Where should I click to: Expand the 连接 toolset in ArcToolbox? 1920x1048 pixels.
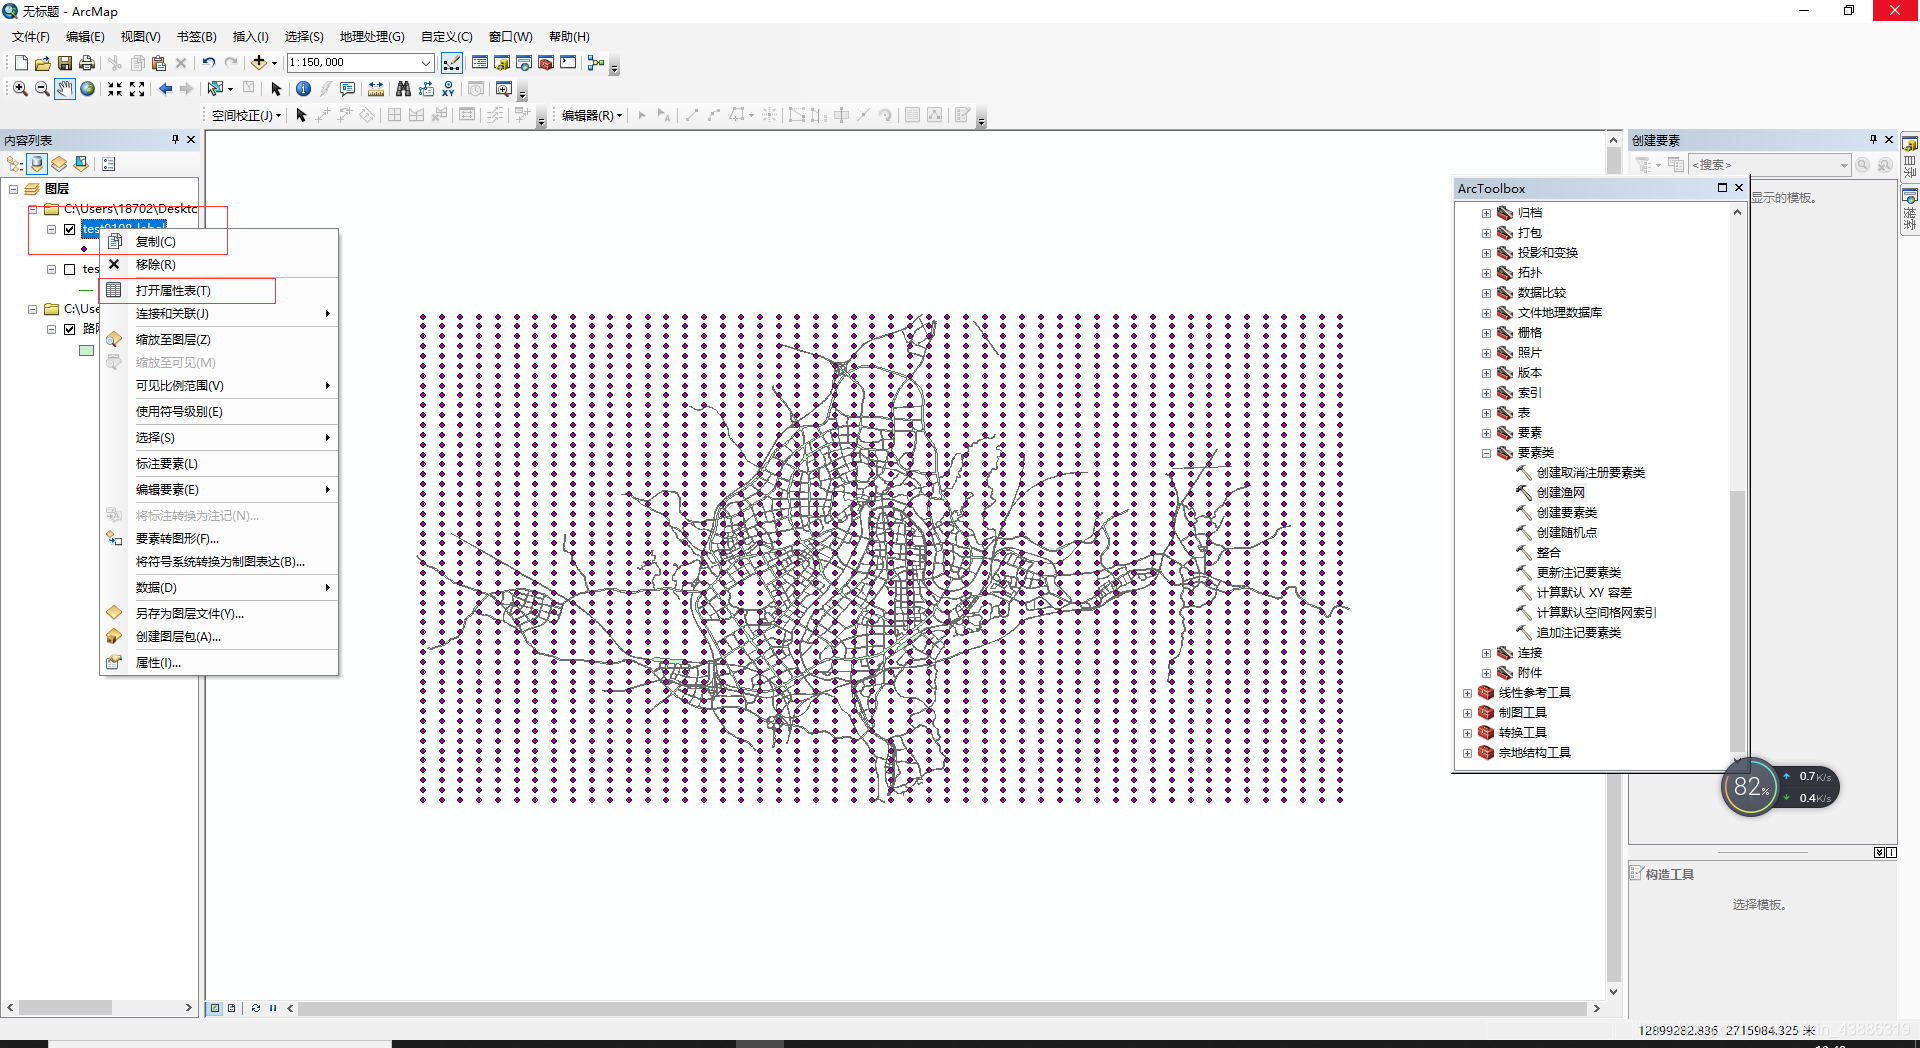coord(1486,653)
